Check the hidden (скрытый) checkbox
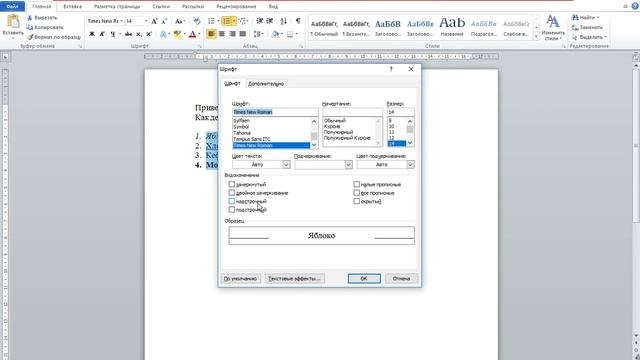This screenshot has width=640, height=360. point(356,201)
